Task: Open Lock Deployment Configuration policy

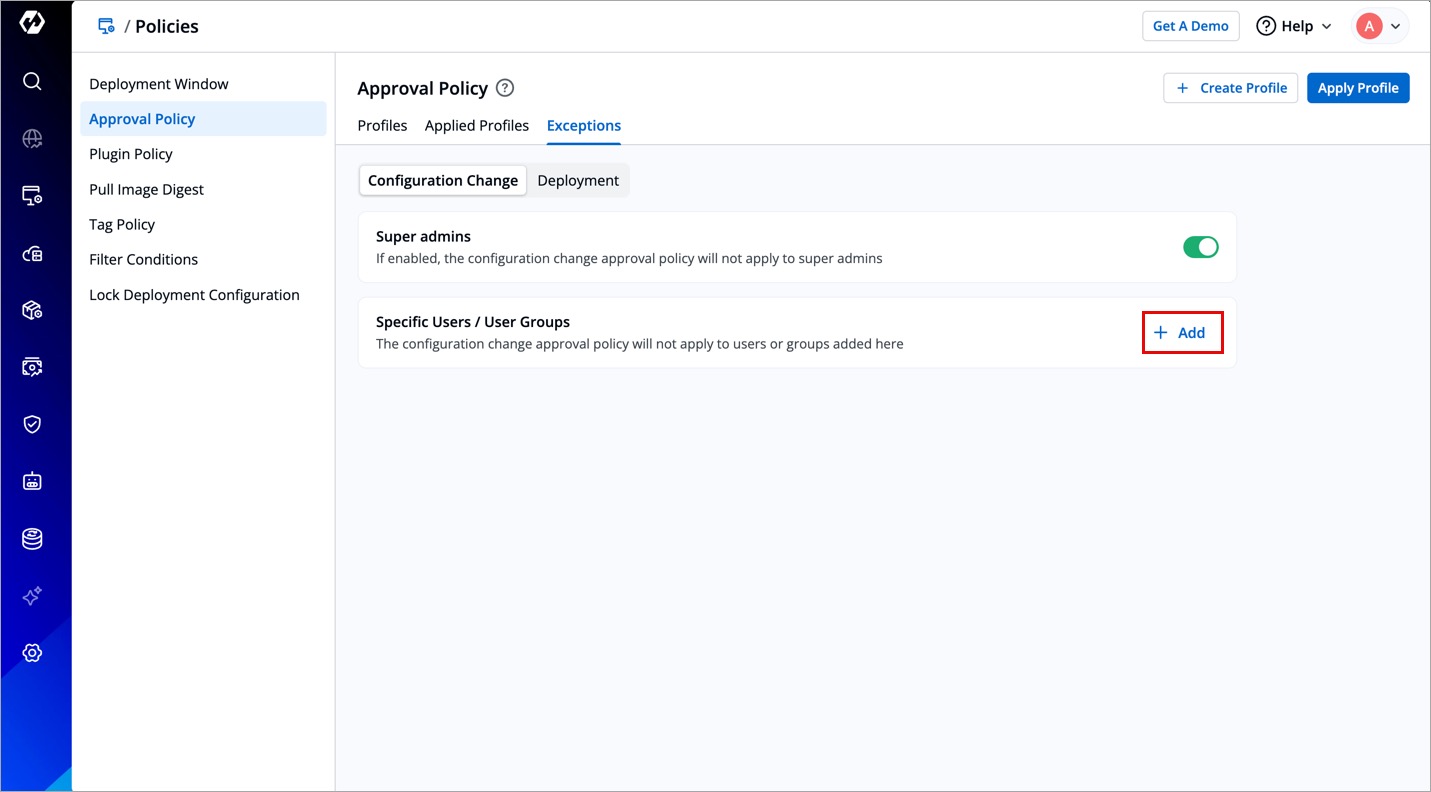Action: click(x=194, y=295)
